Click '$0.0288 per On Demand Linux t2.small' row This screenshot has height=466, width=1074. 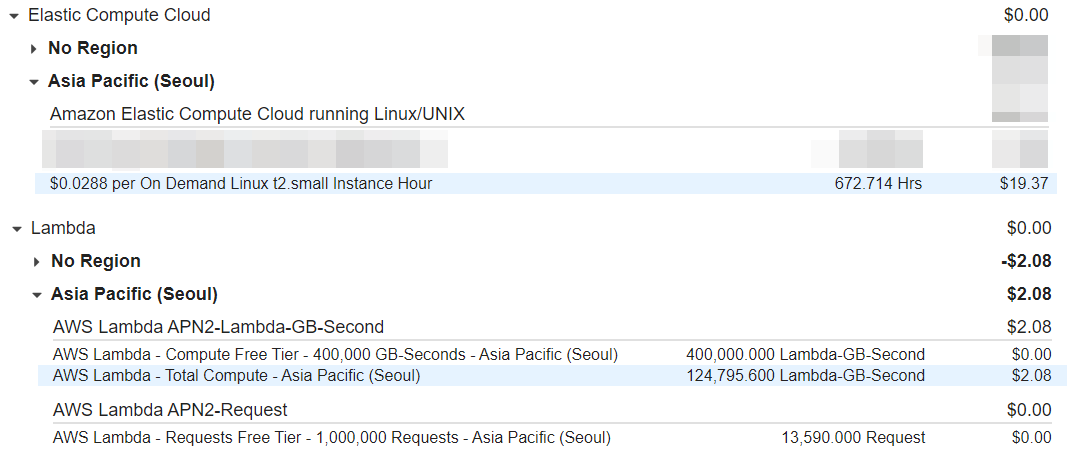[546, 184]
